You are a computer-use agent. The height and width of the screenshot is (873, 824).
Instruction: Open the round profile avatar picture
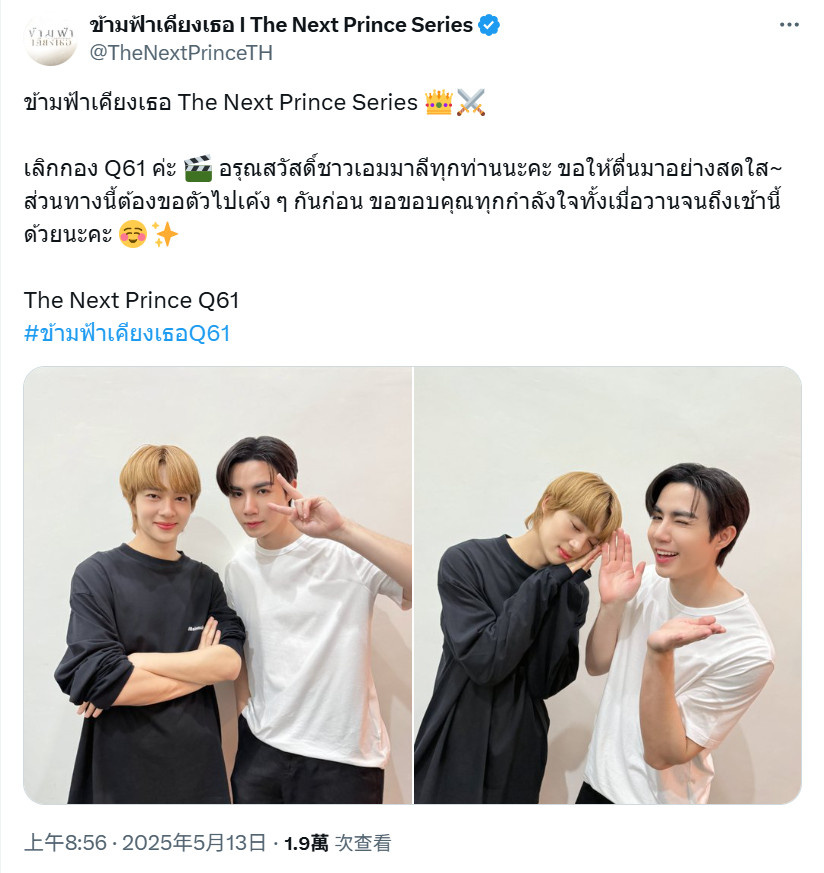(51, 40)
